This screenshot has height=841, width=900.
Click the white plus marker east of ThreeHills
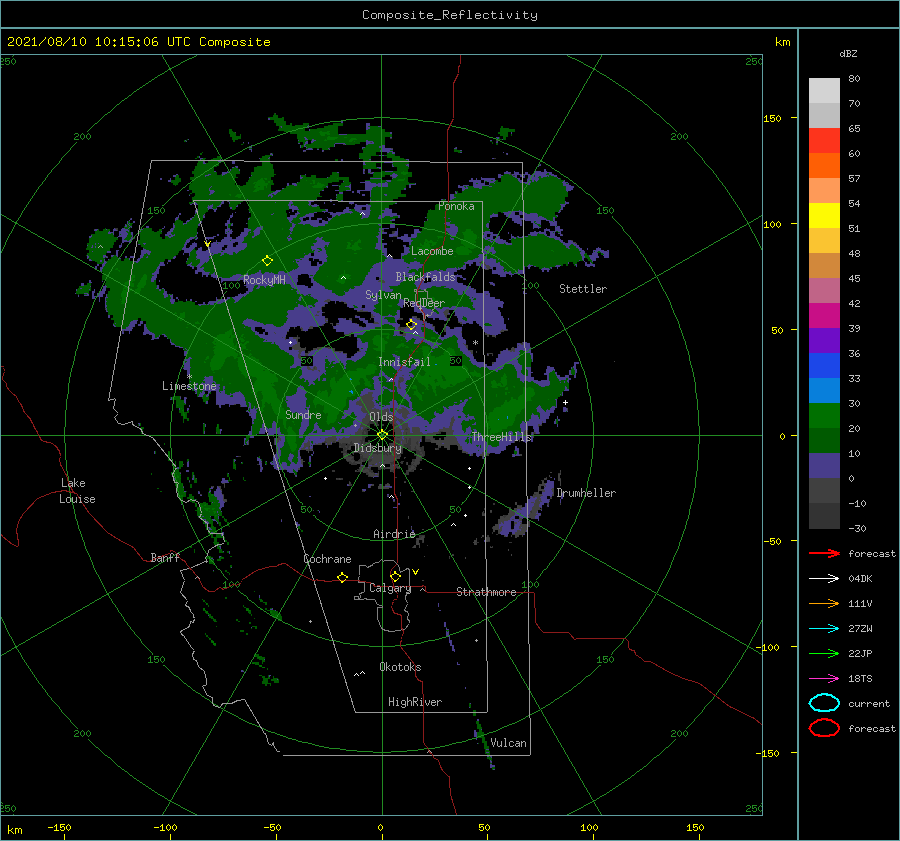(565, 402)
